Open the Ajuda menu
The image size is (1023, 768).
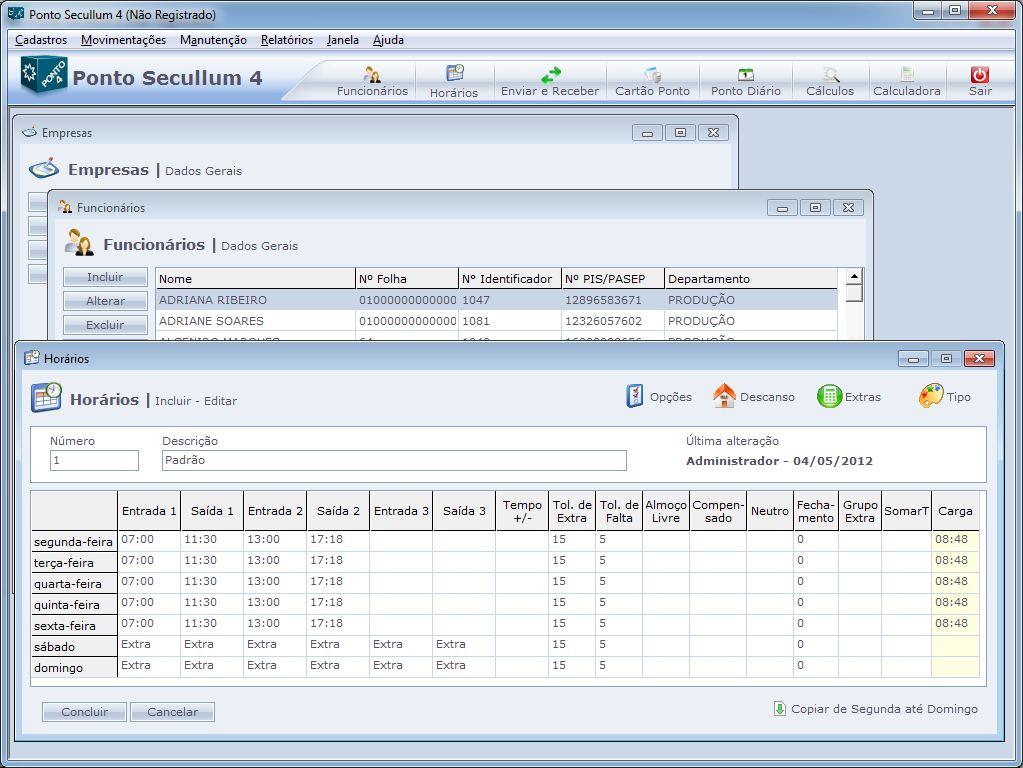point(388,40)
